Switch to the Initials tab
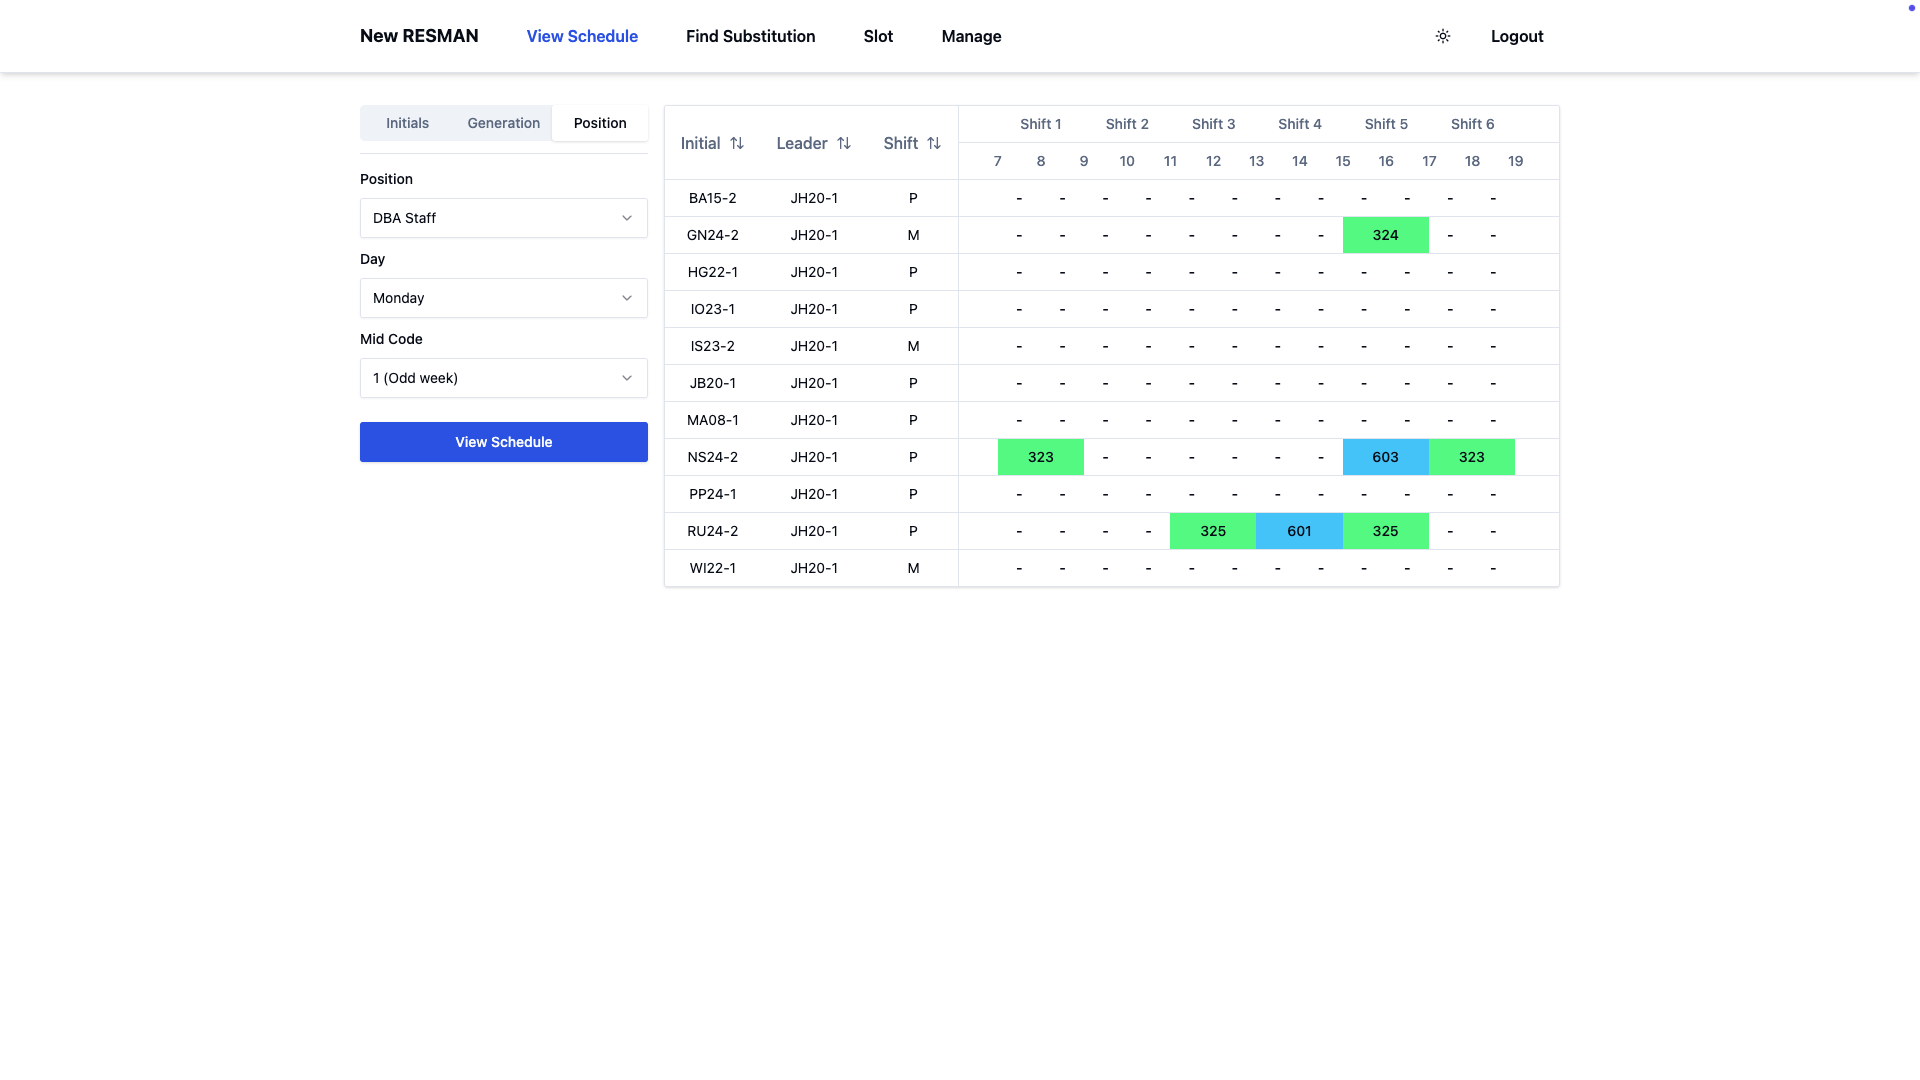 click(407, 123)
